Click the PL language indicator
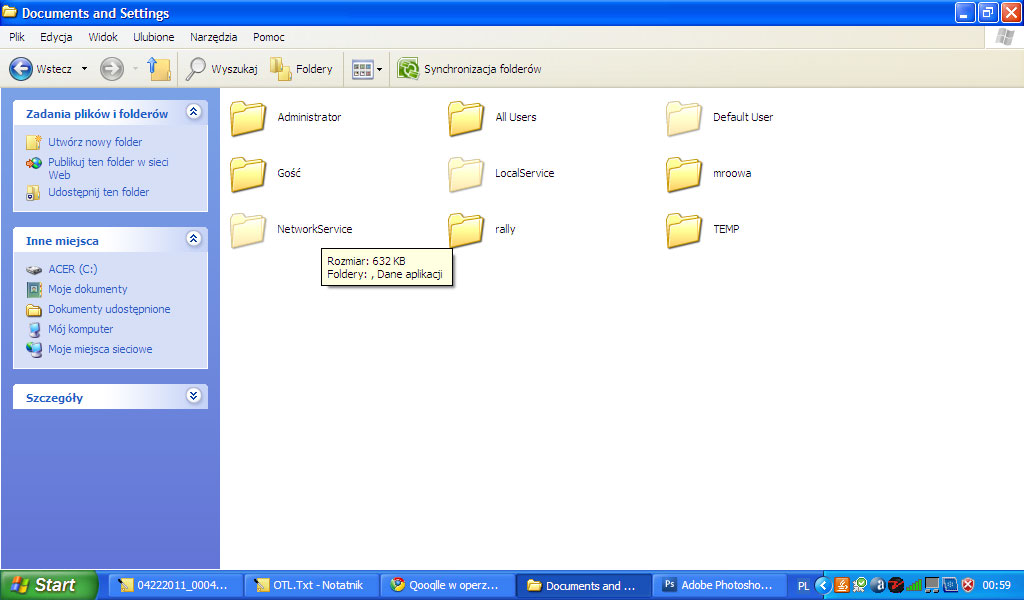Image resolution: width=1024 pixels, height=600 pixels. (803, 586)
